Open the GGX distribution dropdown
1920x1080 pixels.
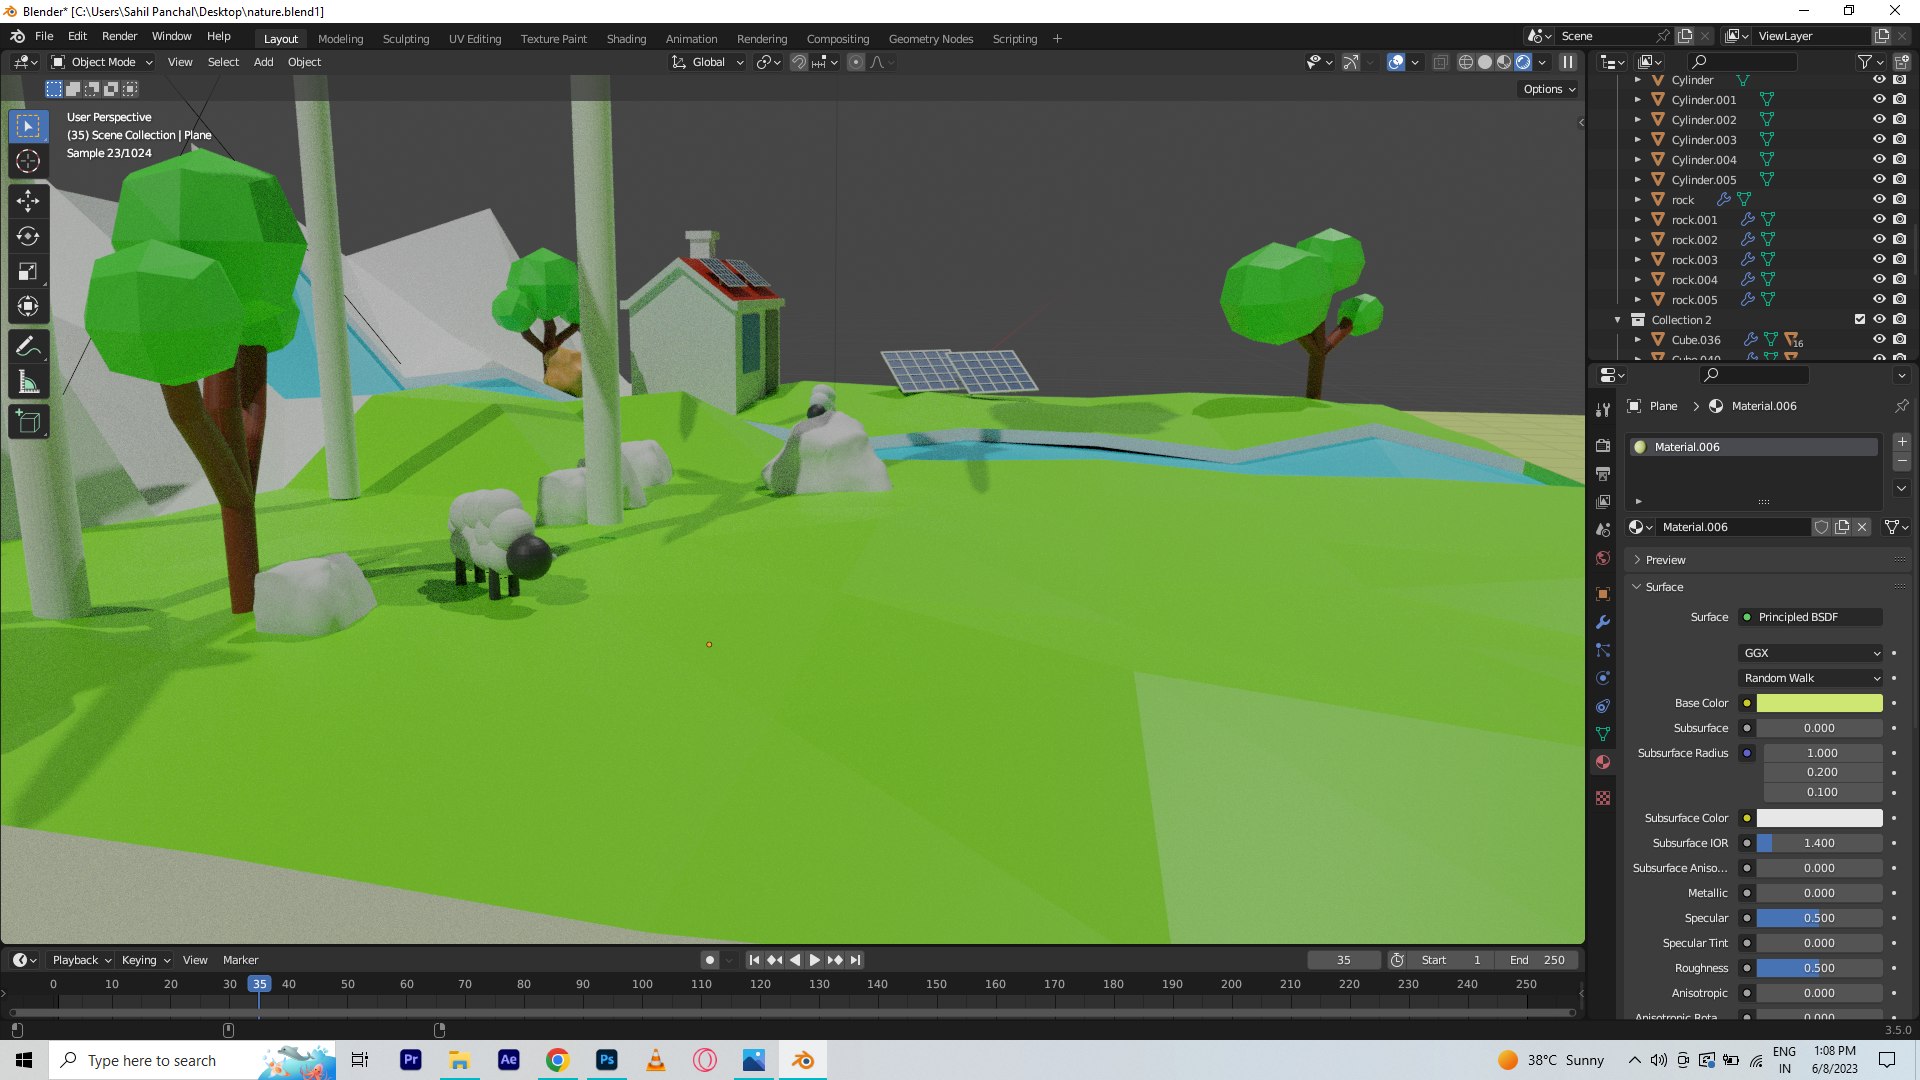tap(1811, 653)
